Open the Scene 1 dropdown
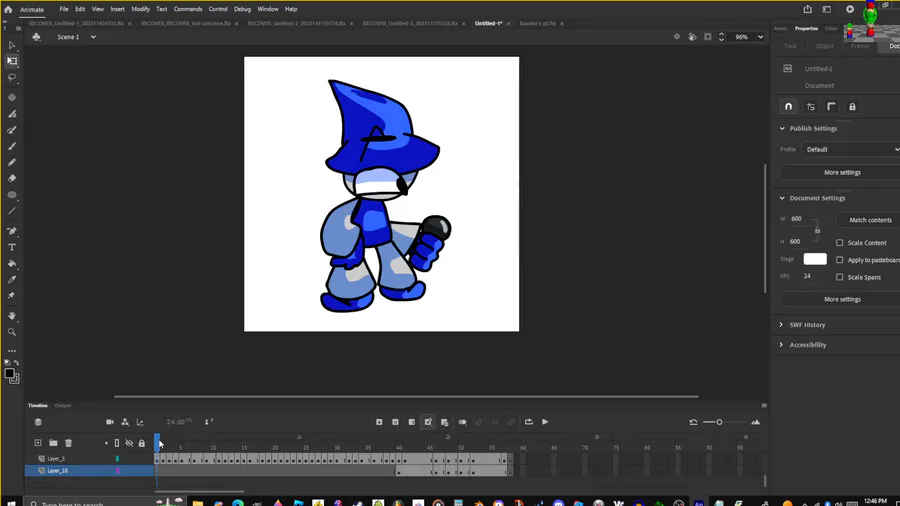900x506 pixels. click(93, 37)
